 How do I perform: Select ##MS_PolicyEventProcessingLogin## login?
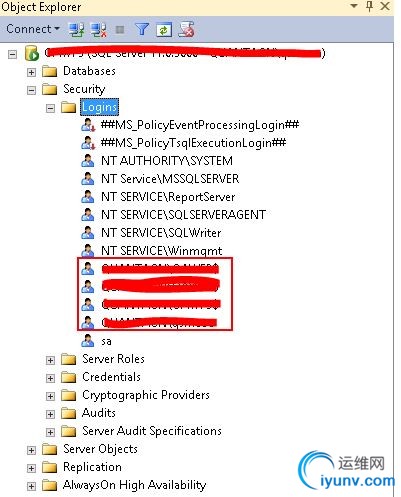(200, 125)
